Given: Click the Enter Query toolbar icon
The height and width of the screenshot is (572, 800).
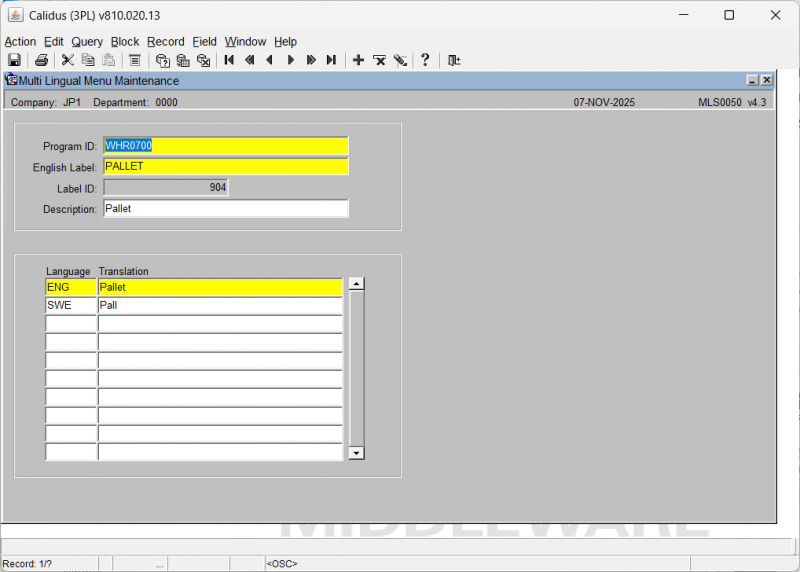Looking at the screenshot, I should (162, 60).
